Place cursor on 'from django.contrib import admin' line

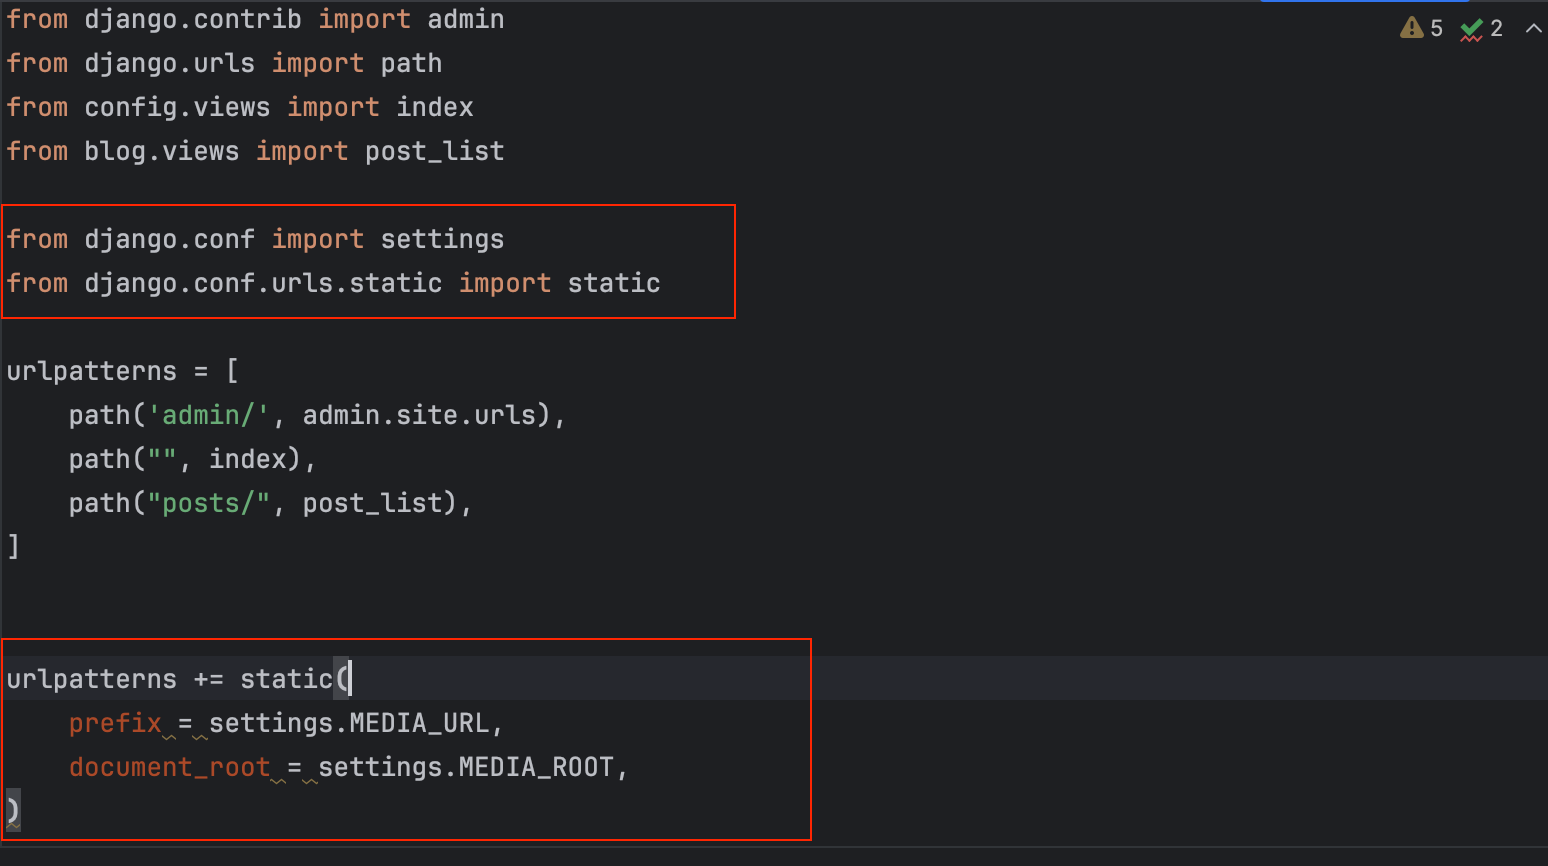(255, 19)
